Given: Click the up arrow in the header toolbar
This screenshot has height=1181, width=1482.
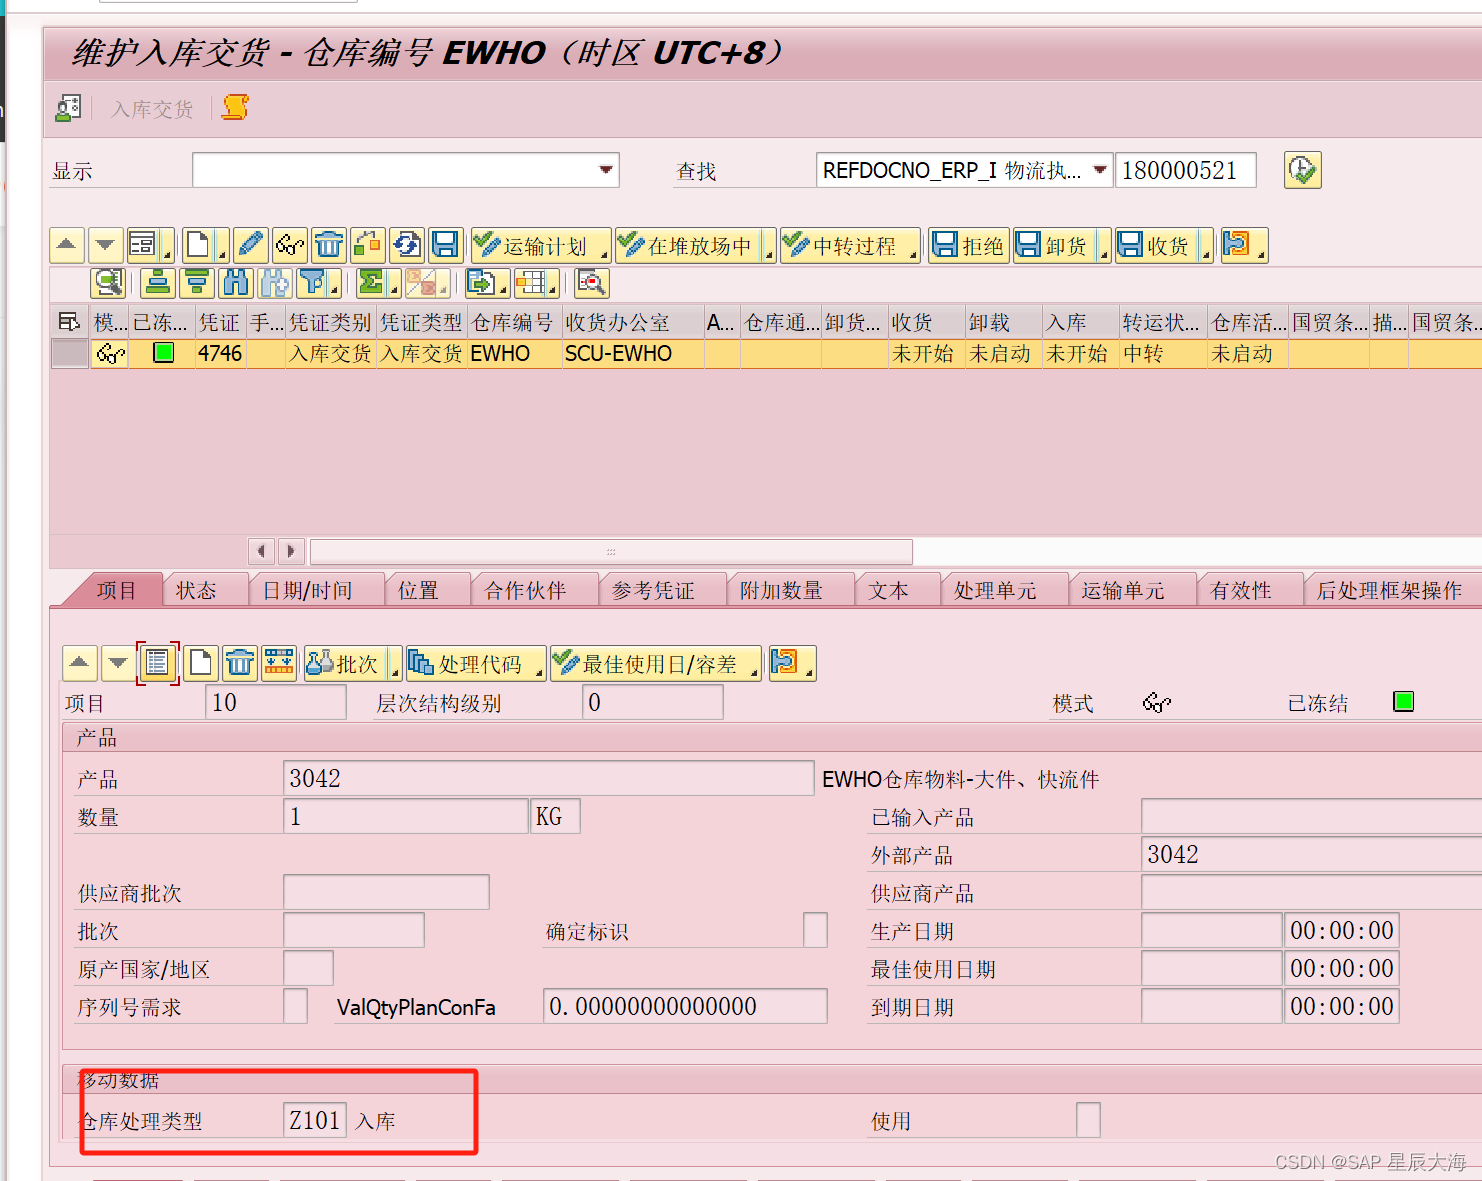Looking at the screenshot, I should click(x=66, y=245).
